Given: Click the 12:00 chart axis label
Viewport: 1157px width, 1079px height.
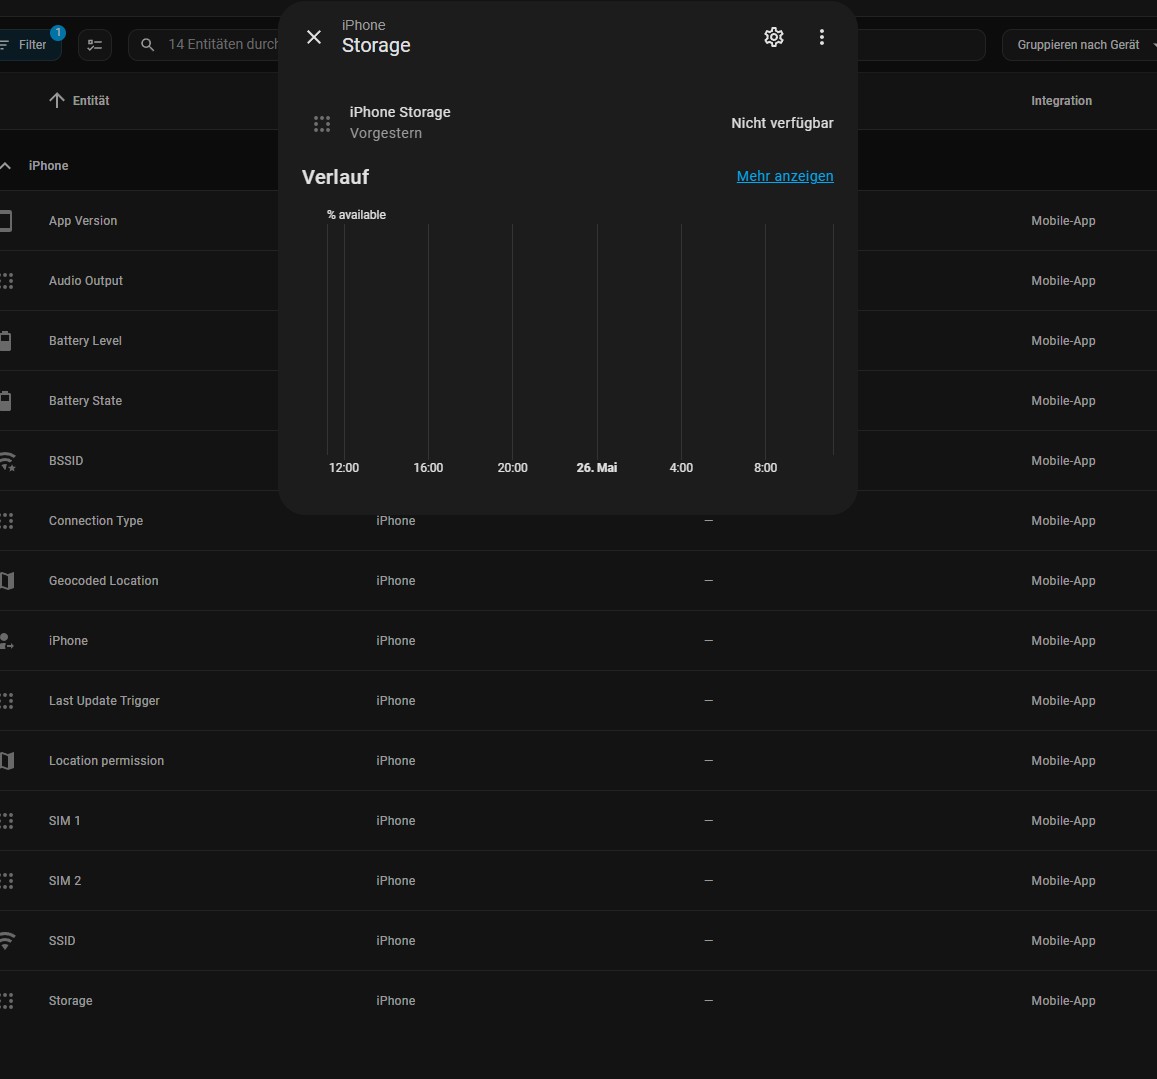Looking at the screenshot, I should [x=344, y=467].
